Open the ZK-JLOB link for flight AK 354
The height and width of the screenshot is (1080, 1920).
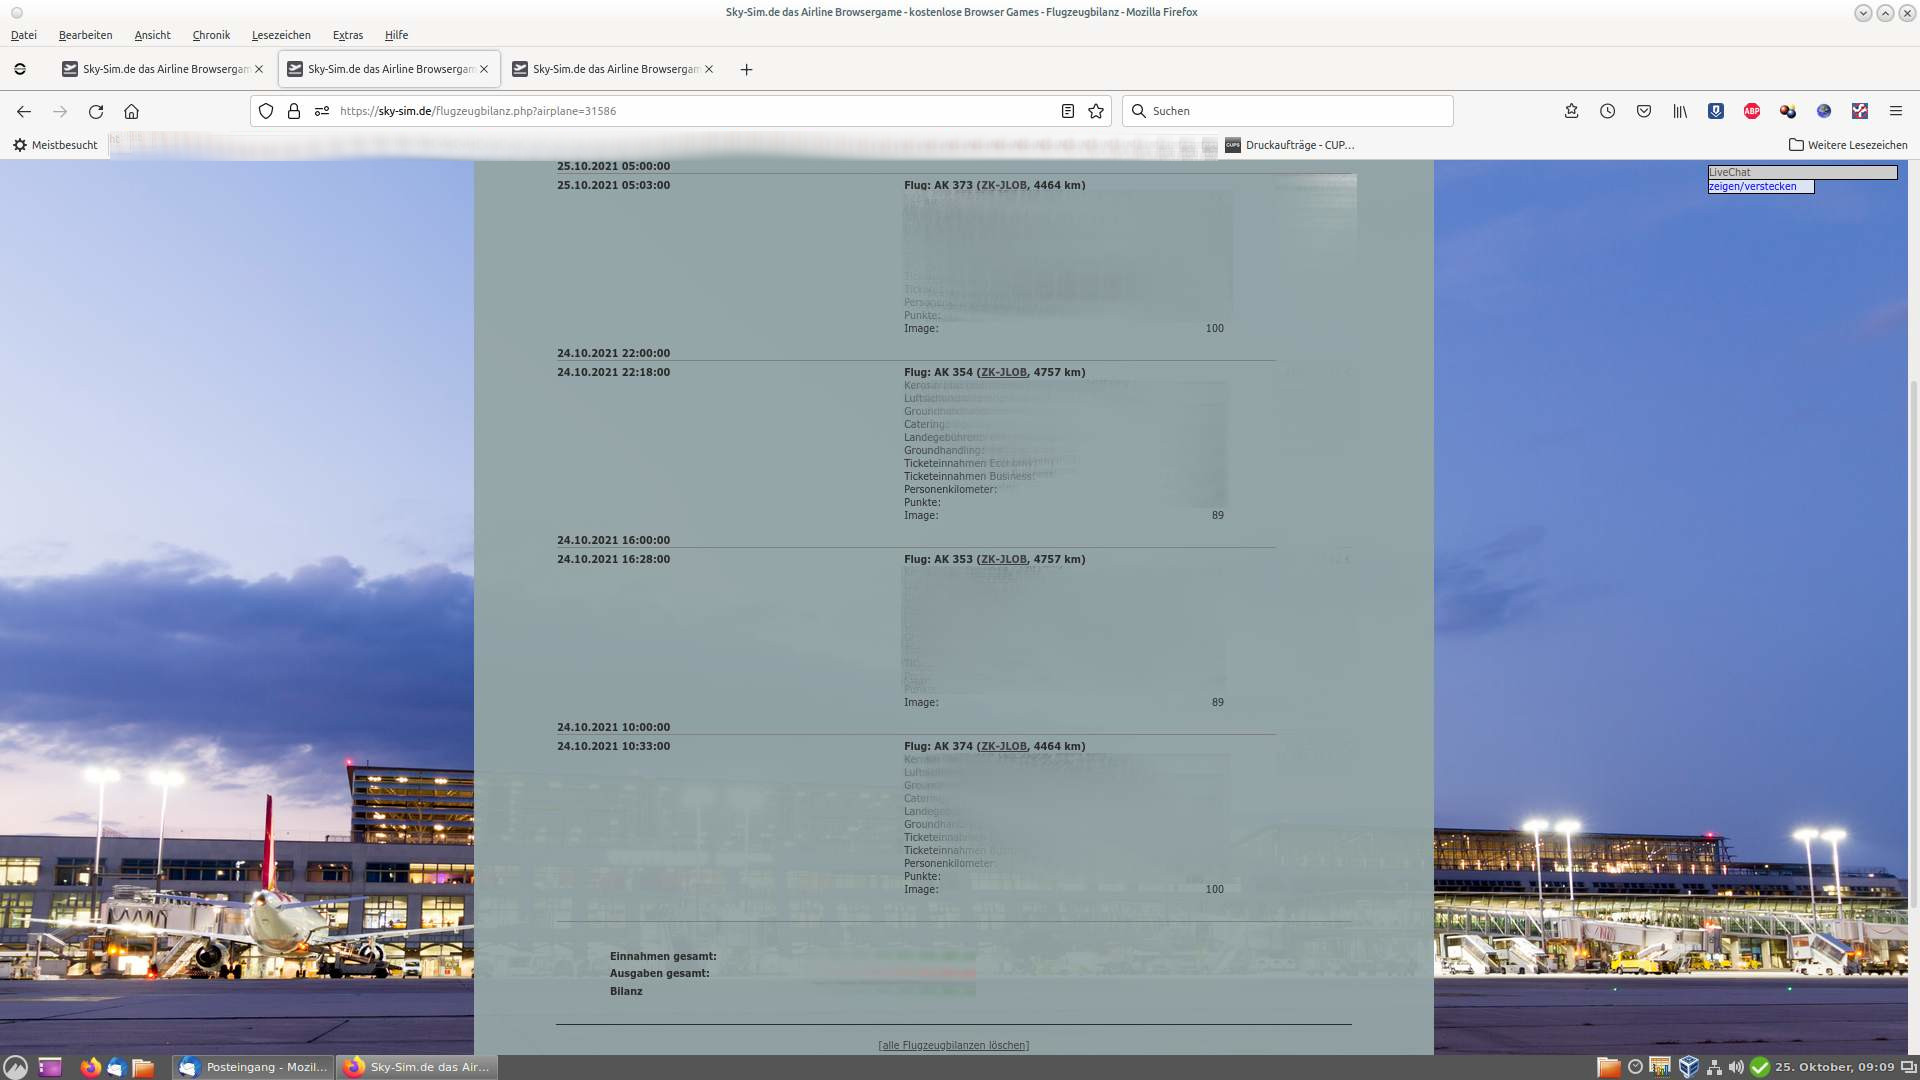(x=1003, y=372)
